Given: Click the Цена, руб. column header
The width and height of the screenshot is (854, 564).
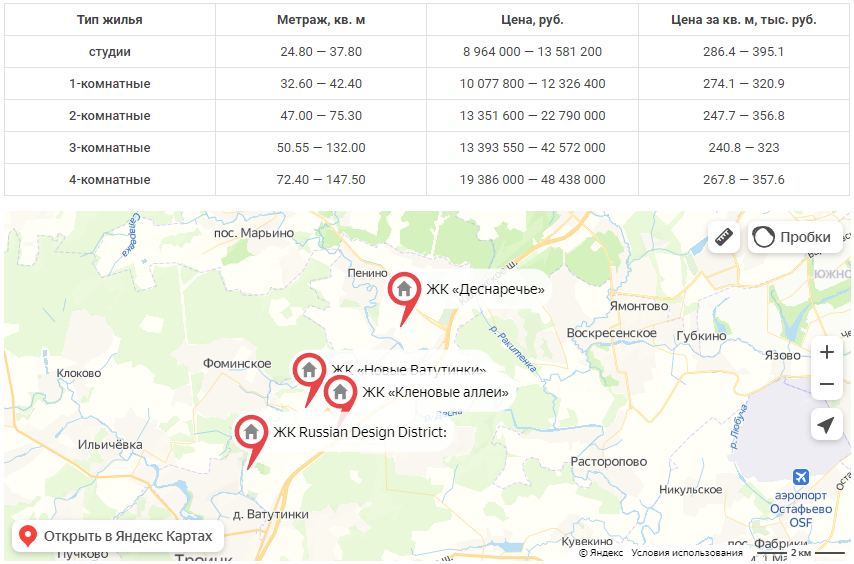Looking at the screenshot, I should pyautogui.click(x=532, y=20).
